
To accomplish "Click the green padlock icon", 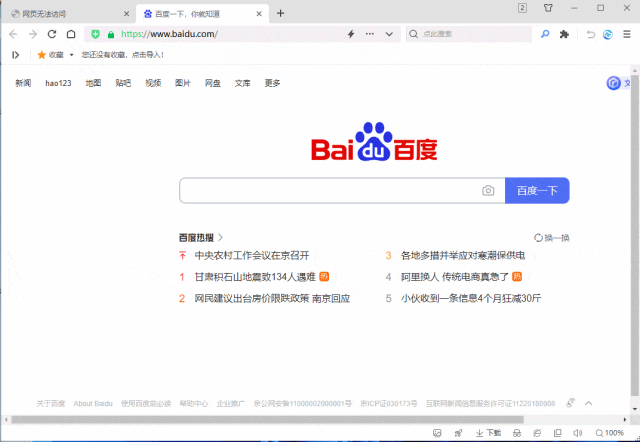I will [x=111, y=35].
